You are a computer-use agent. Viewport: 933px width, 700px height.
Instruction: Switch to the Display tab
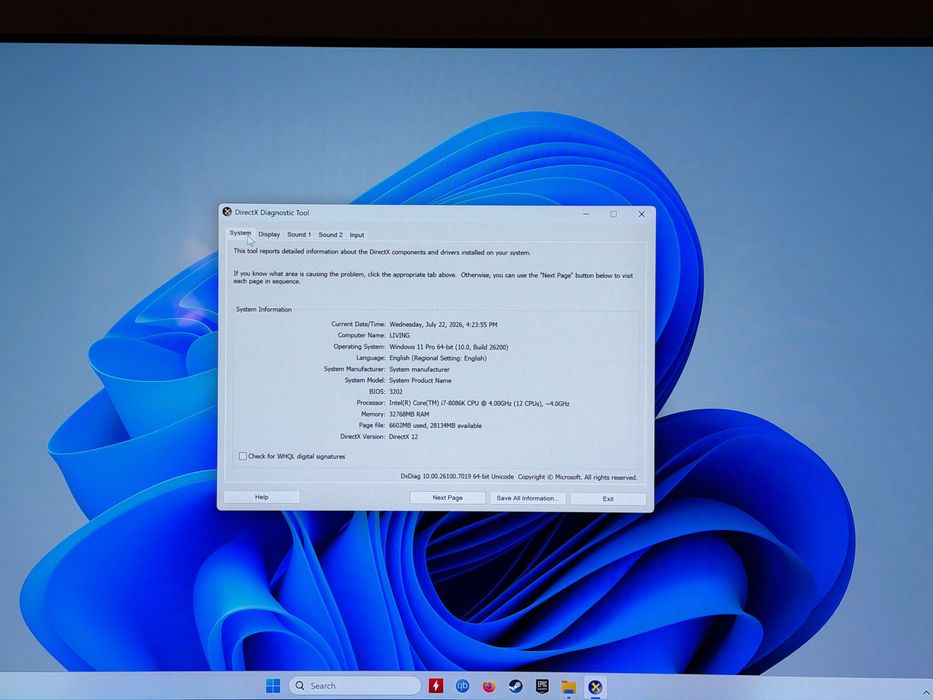(x=269, y=234)
